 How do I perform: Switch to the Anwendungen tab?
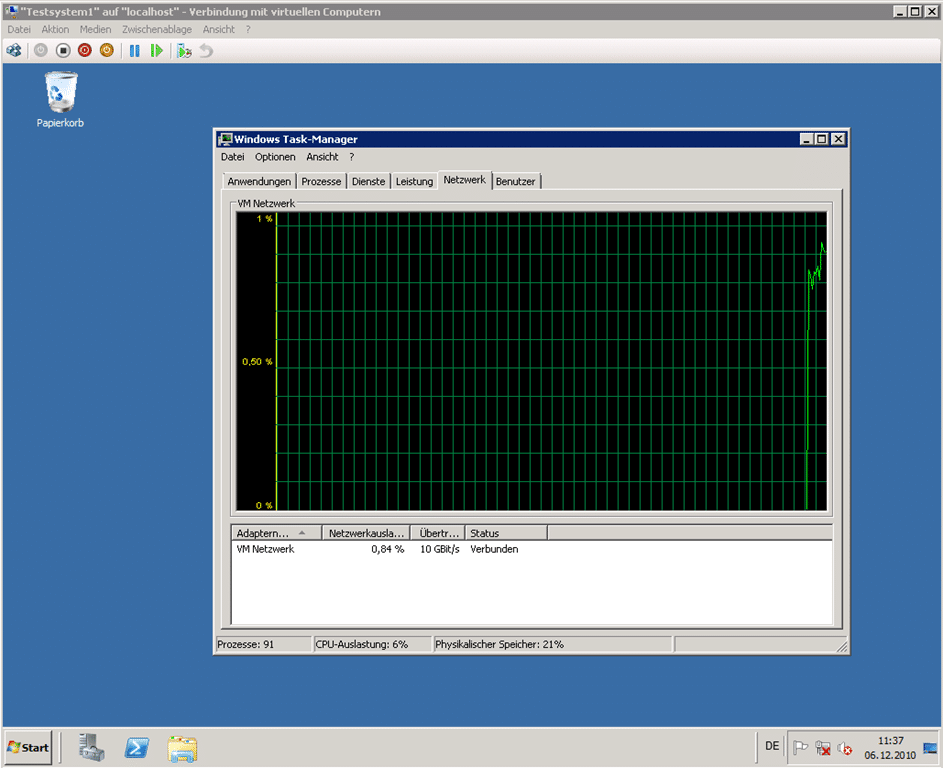[x=259, y=181]
